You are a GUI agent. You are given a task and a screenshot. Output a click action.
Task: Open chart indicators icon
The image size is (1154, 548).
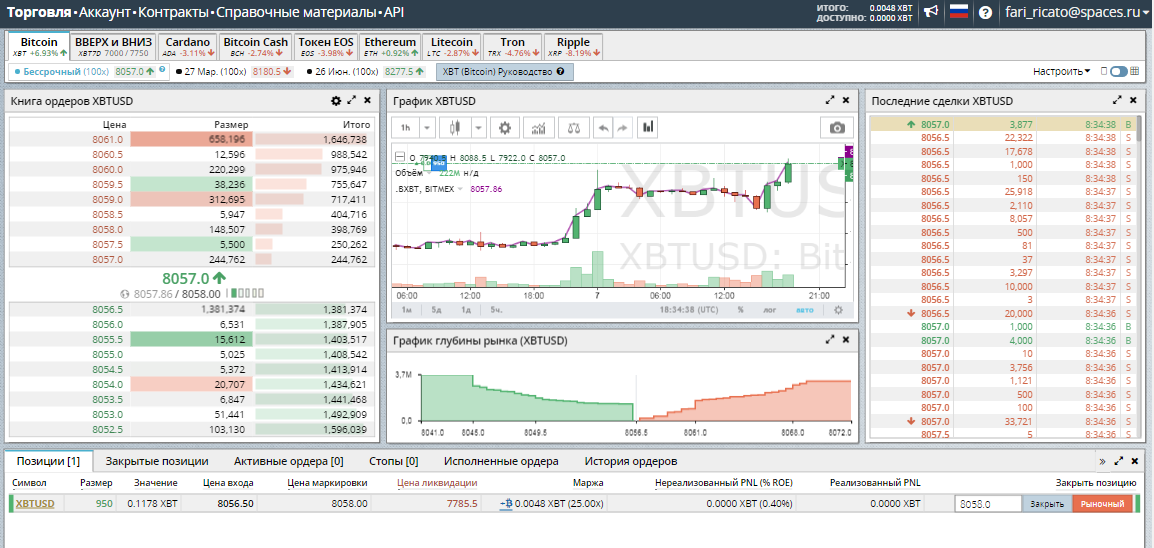(x=539, y=127)
